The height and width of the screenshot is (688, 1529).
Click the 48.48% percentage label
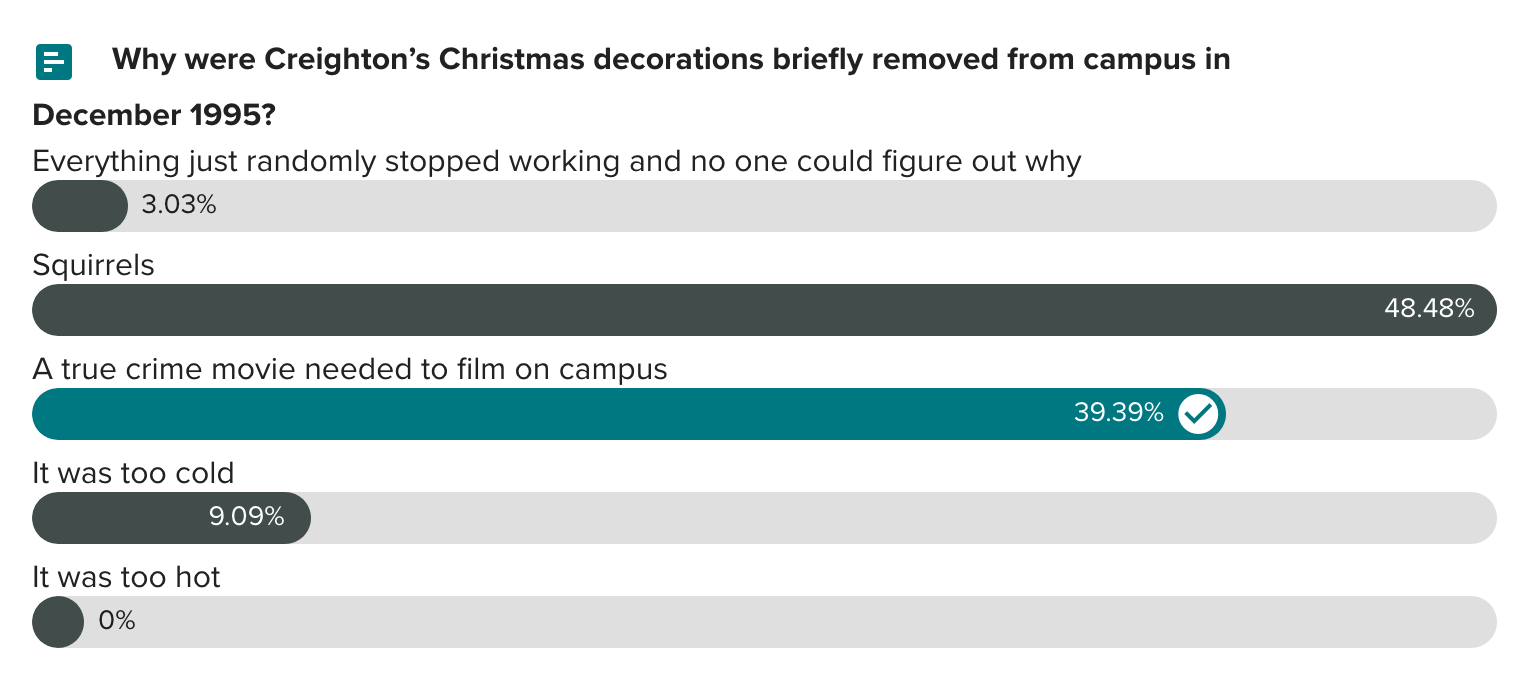click(x=1429, y=309)
